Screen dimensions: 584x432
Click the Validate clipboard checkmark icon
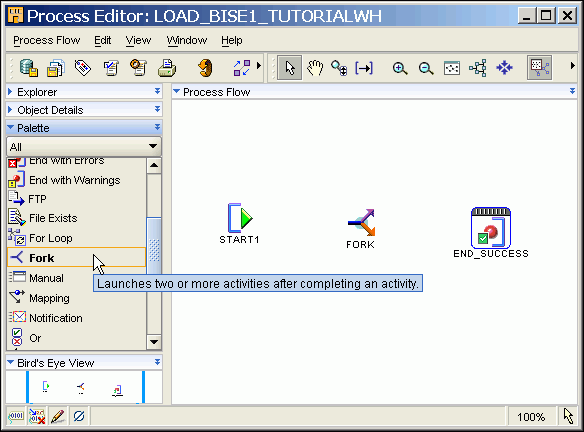(111, 68)
